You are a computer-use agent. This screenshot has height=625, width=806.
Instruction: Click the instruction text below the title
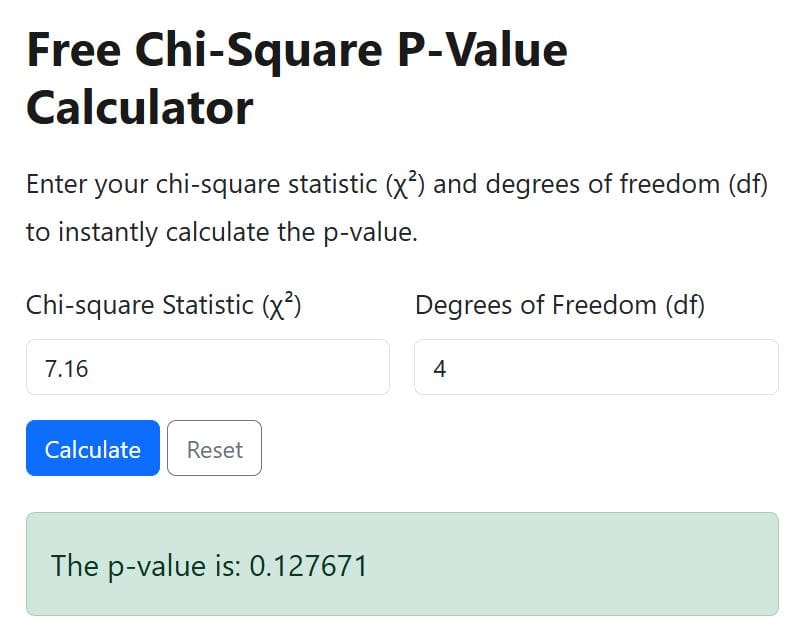(396, 207)
